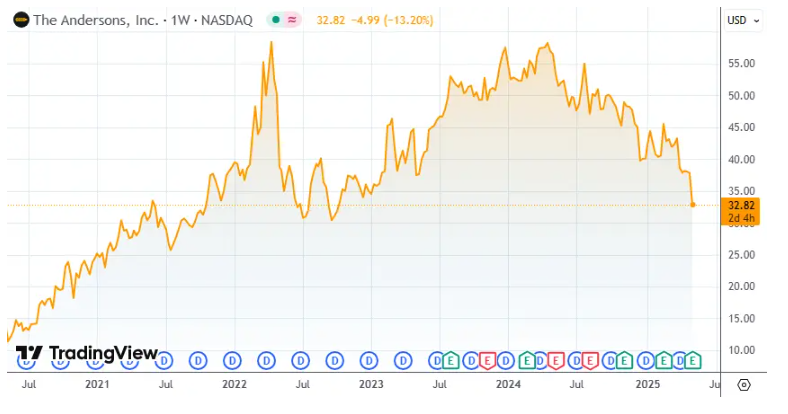Select the October 2023 dividend marker

[x=471, y=360]
